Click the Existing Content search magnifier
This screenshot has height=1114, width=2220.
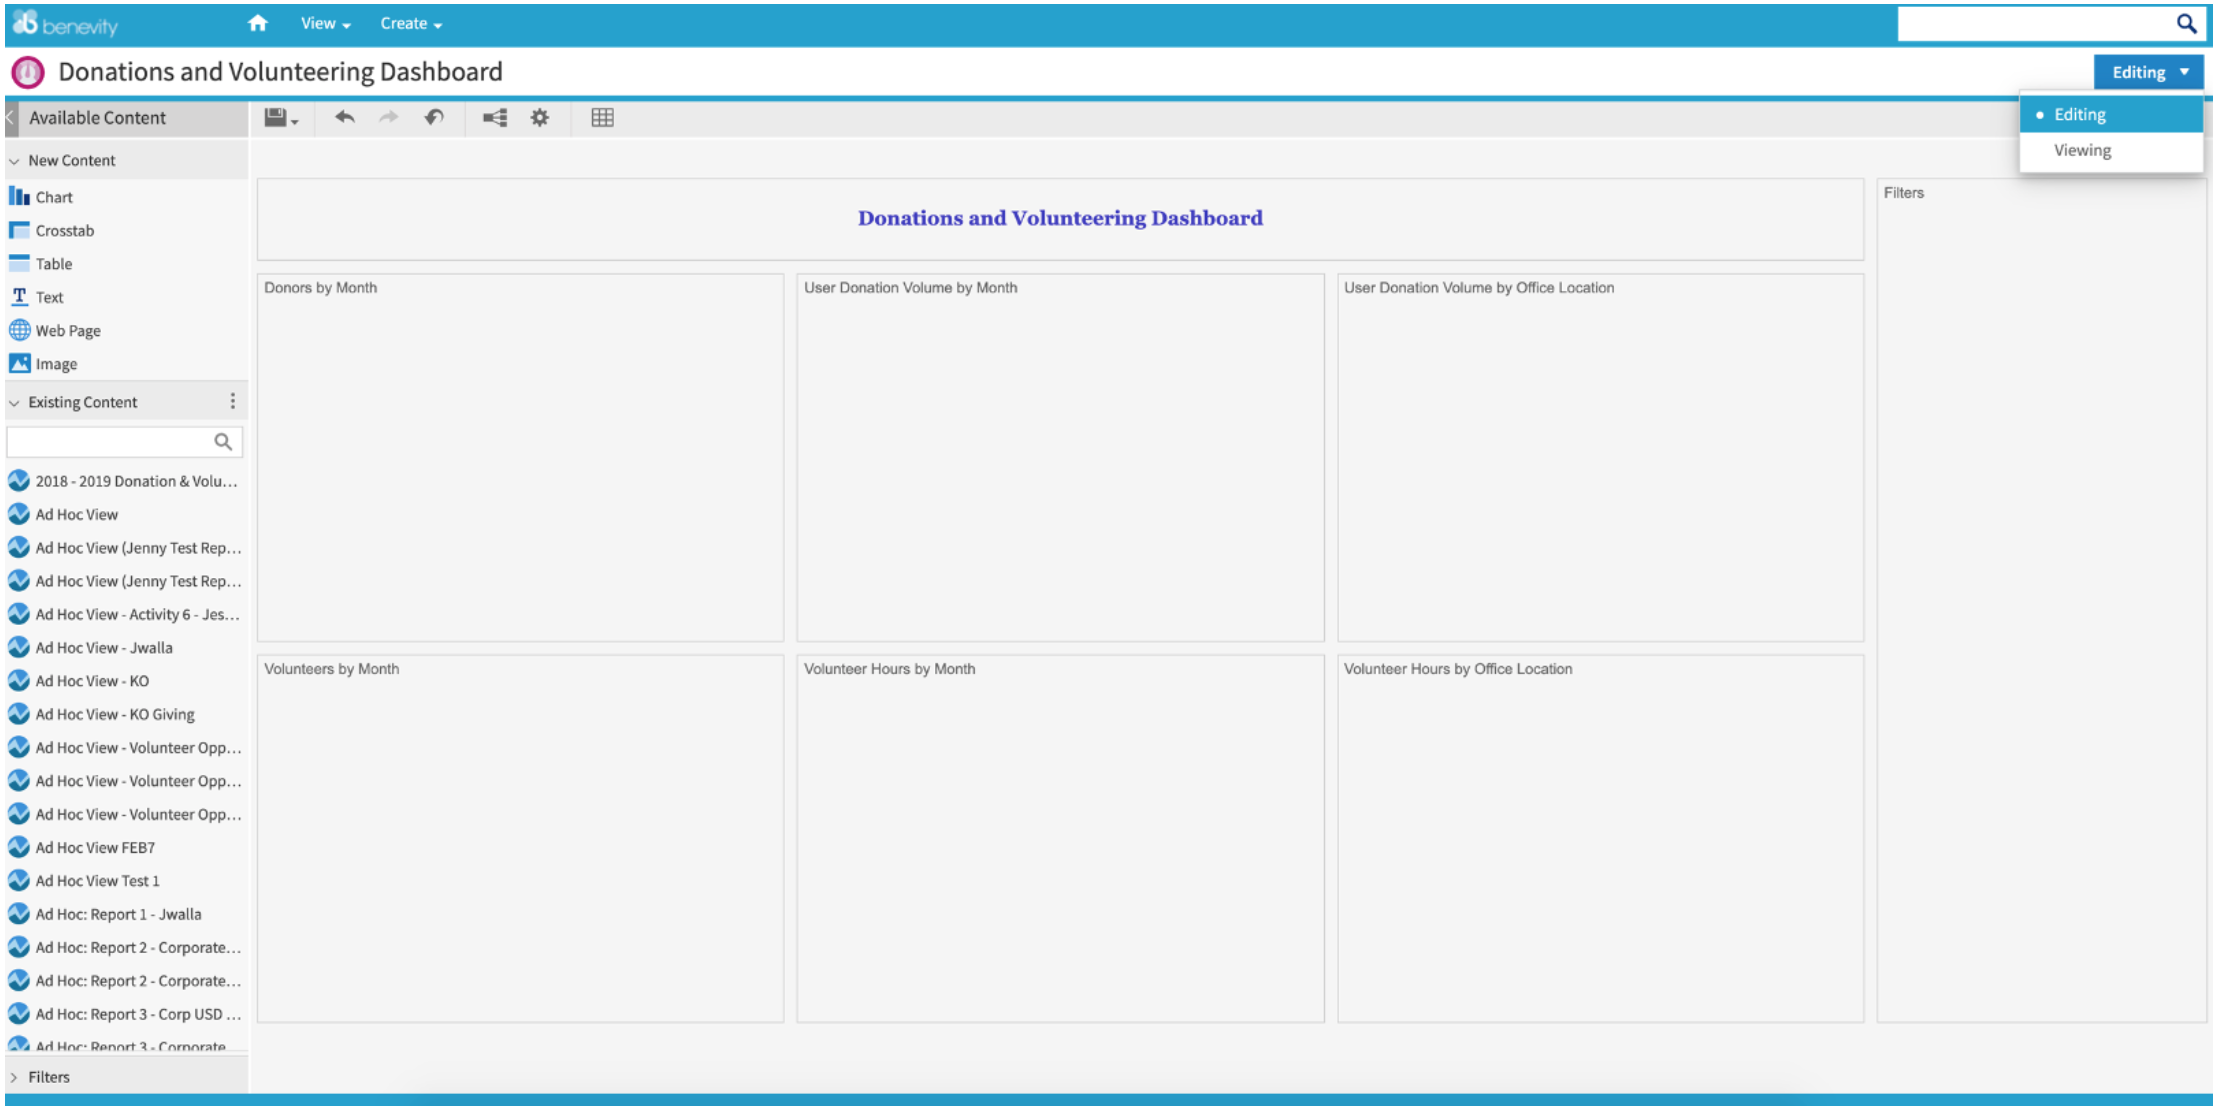pyautogui.click(x=223, y=442)
